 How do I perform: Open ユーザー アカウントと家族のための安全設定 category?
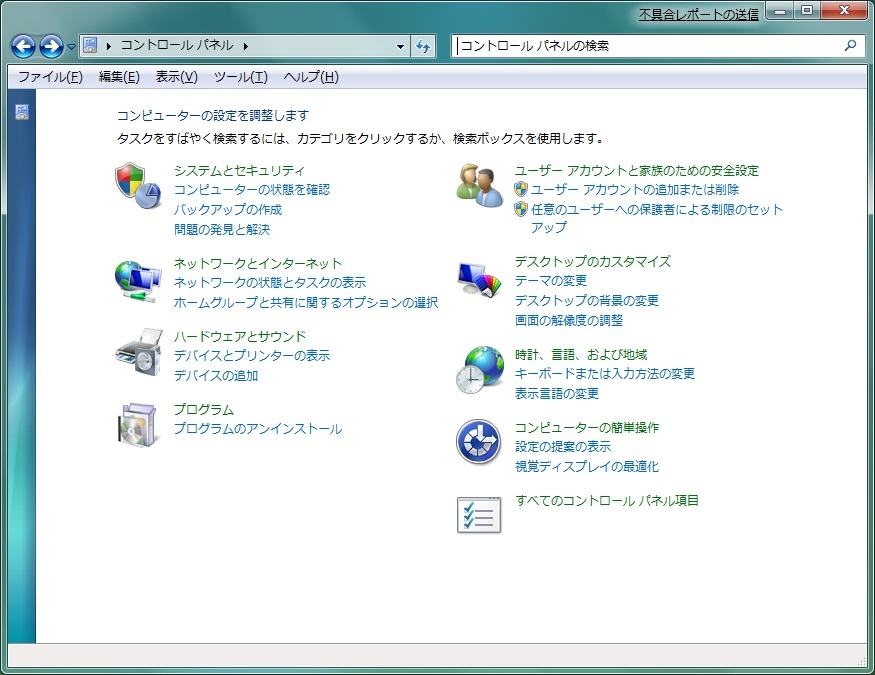[x=637, y=171]
